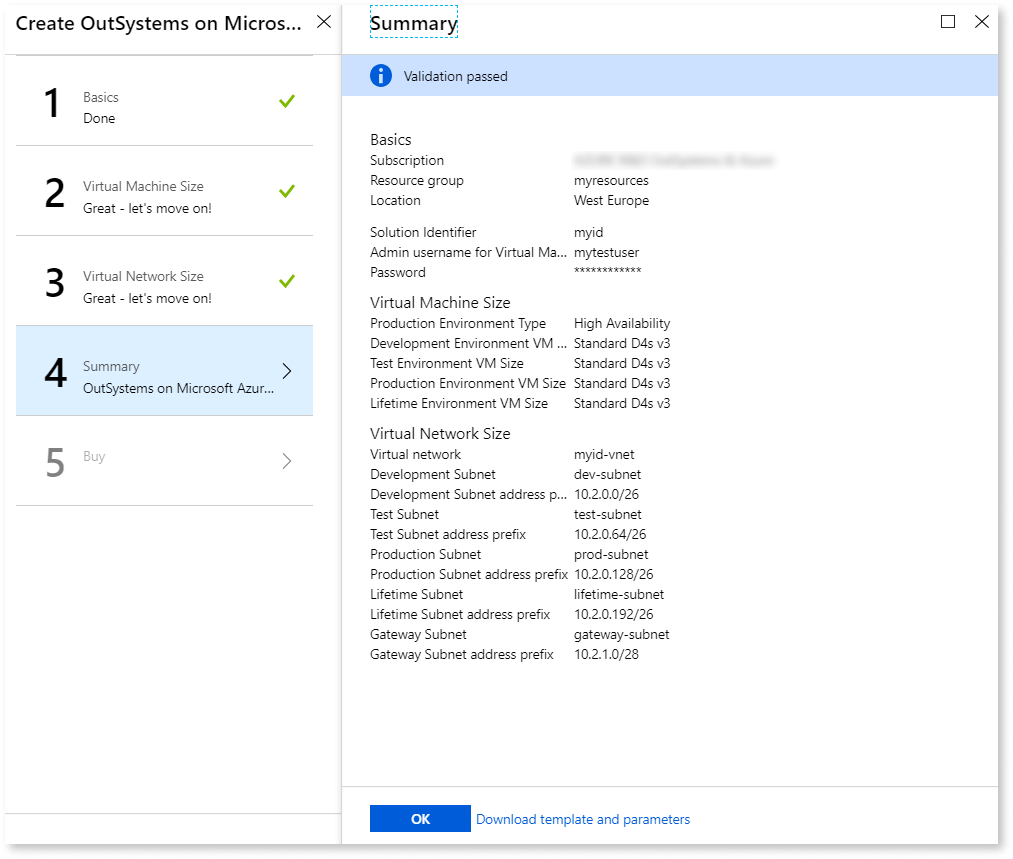
Task: Open the chevron arrow on the Summary step
Action: point(287,371)
